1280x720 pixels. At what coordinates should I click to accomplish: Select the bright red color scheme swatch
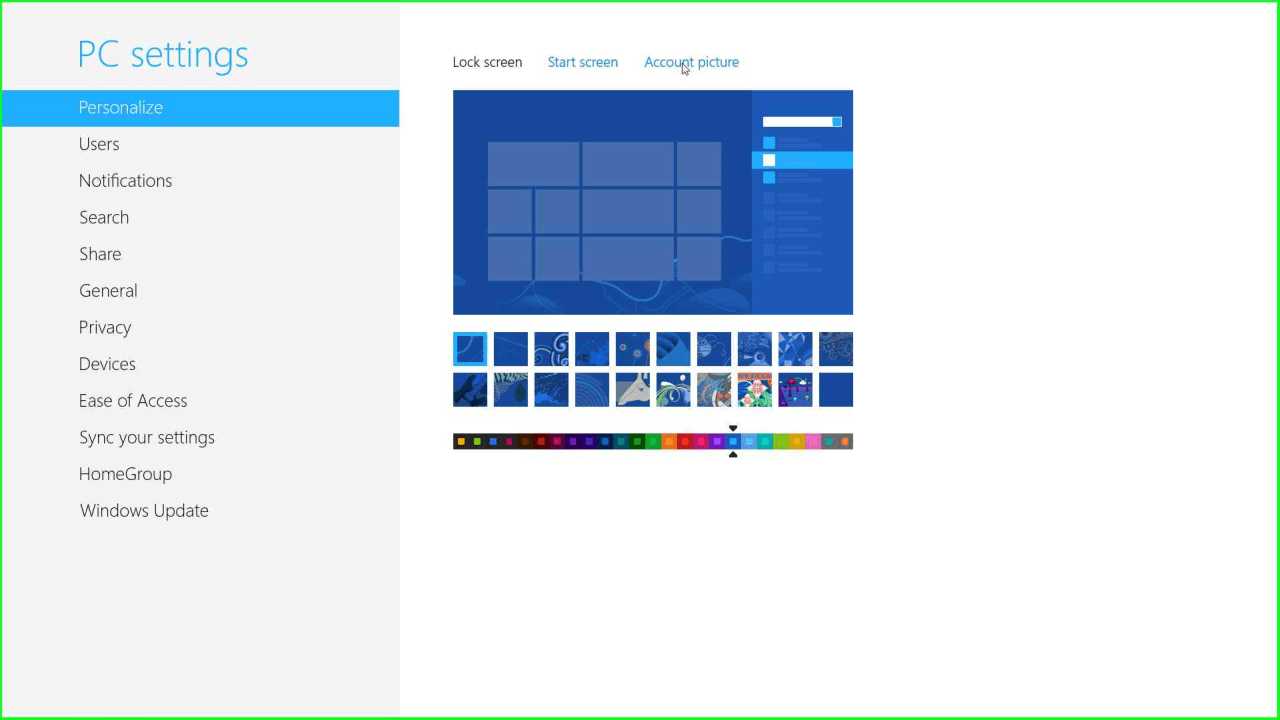[685, 441]
